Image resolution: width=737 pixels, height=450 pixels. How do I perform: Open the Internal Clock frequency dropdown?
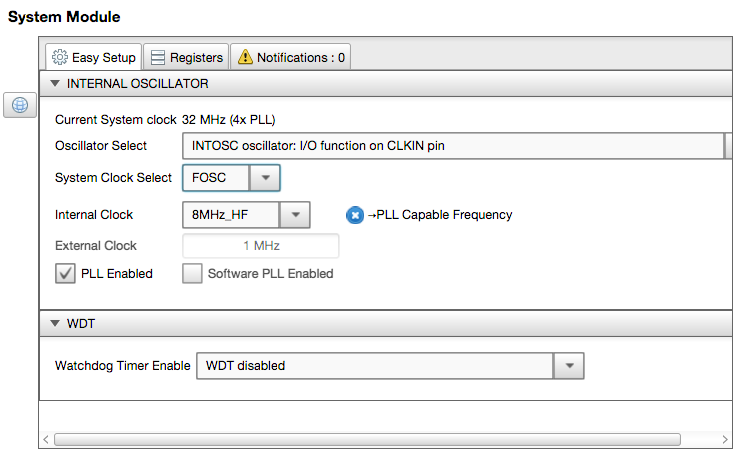click(295, 214)
